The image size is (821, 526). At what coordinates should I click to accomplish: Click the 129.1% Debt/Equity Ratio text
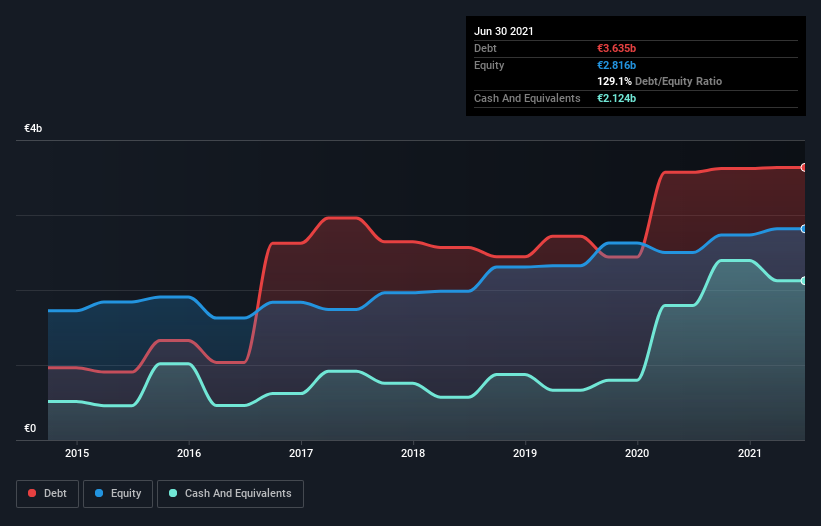tap(659, 81)
